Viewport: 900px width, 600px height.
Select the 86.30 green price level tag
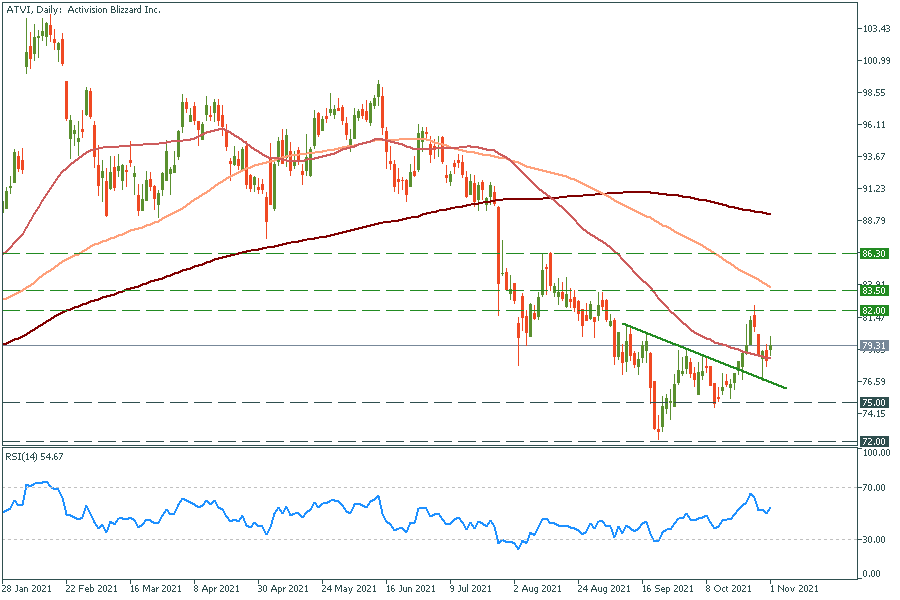pos(874,255)
